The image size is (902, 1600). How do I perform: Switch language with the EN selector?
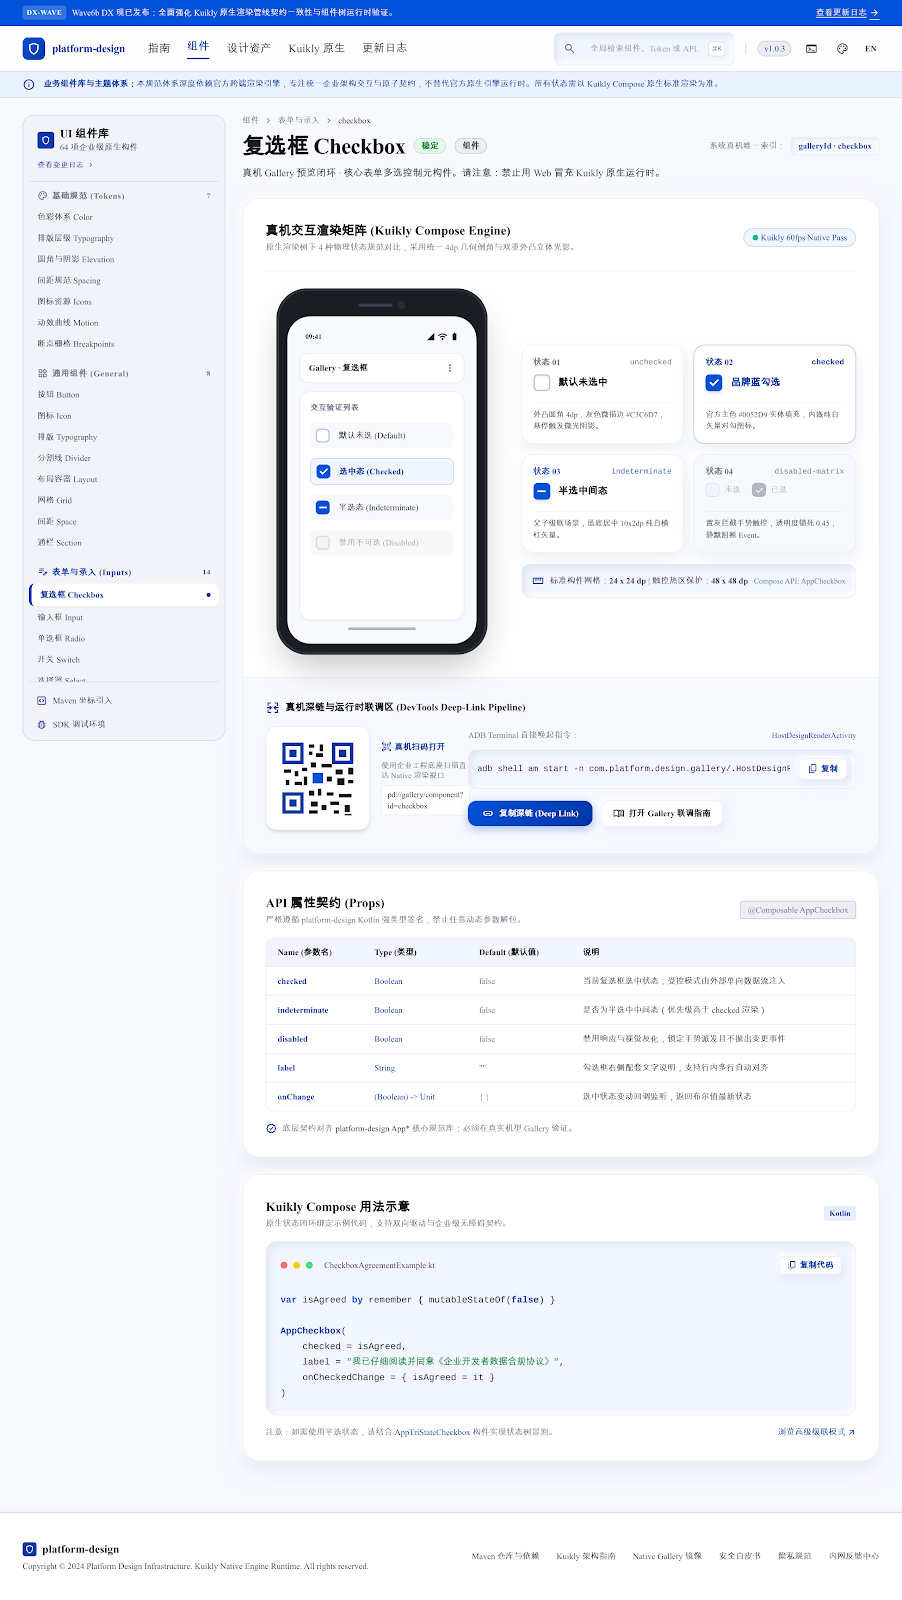pos(871,48)
